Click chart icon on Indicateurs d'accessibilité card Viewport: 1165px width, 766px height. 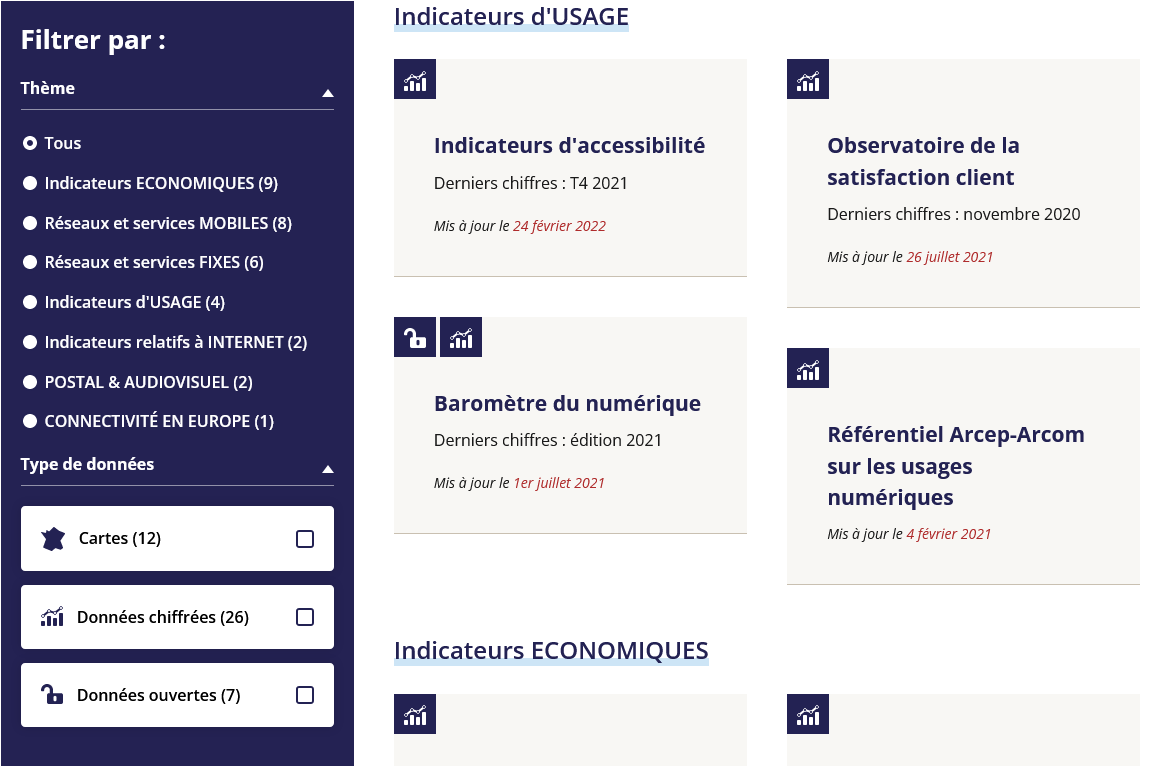coord(415,79)
